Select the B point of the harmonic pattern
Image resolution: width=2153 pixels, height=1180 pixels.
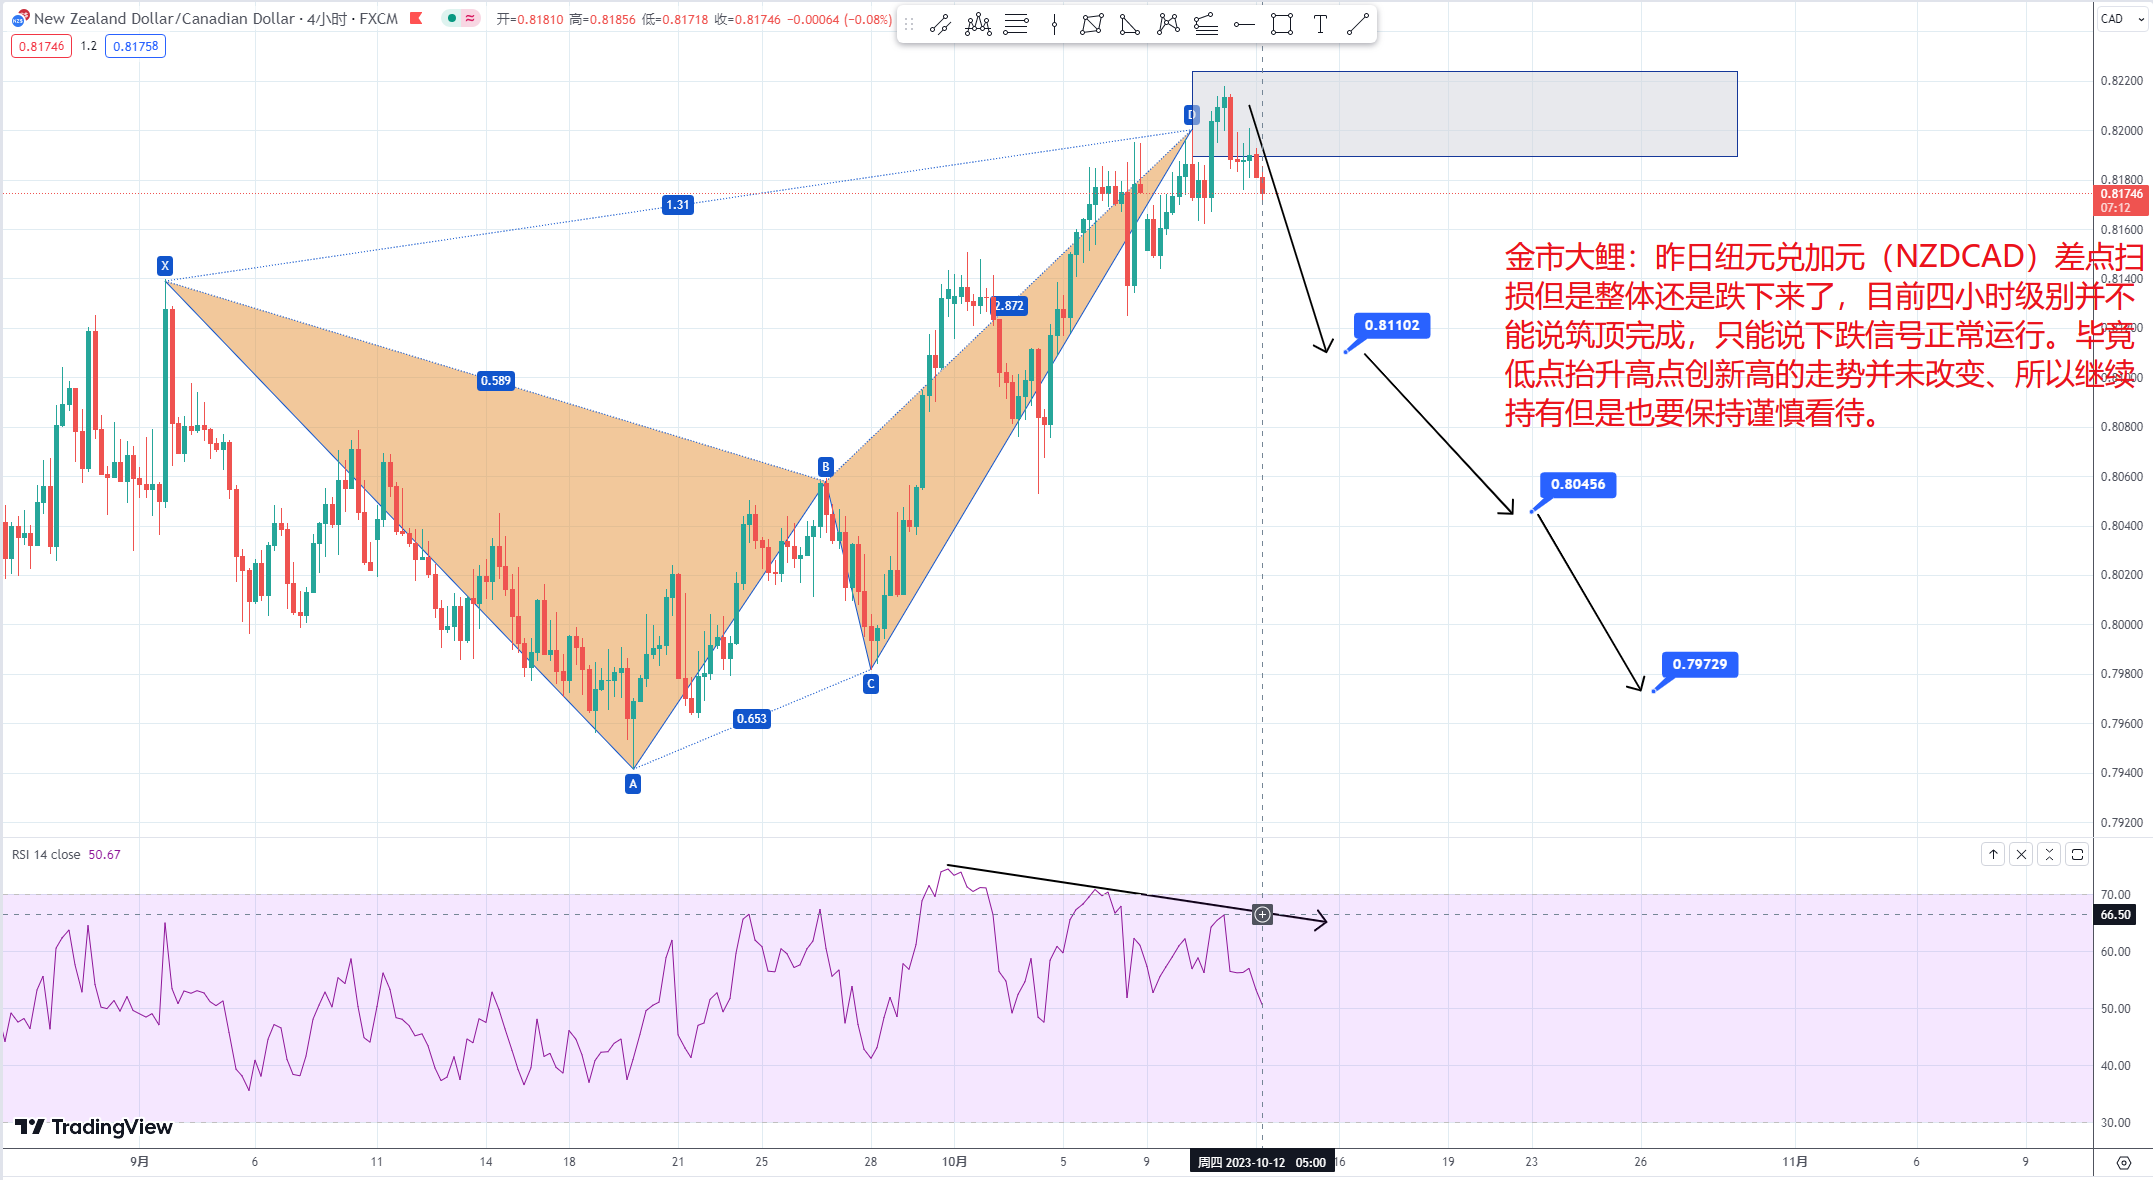click(x=826, y=466)
